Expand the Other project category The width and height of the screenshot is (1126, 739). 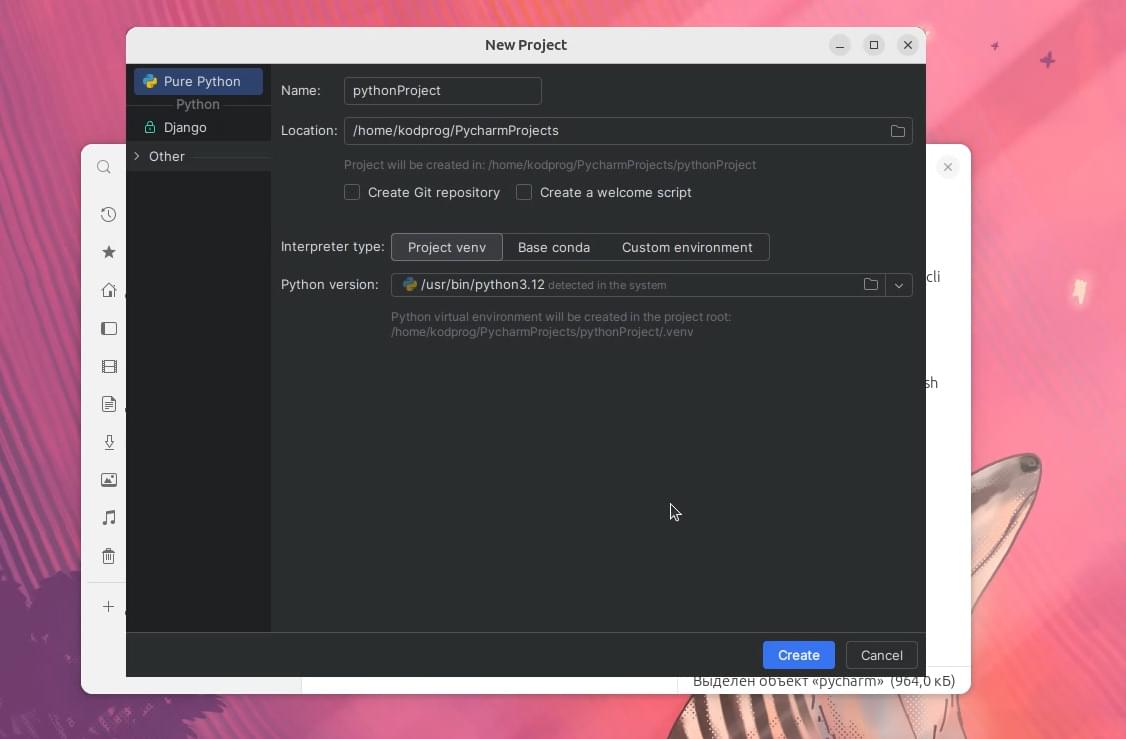point(136,156)
